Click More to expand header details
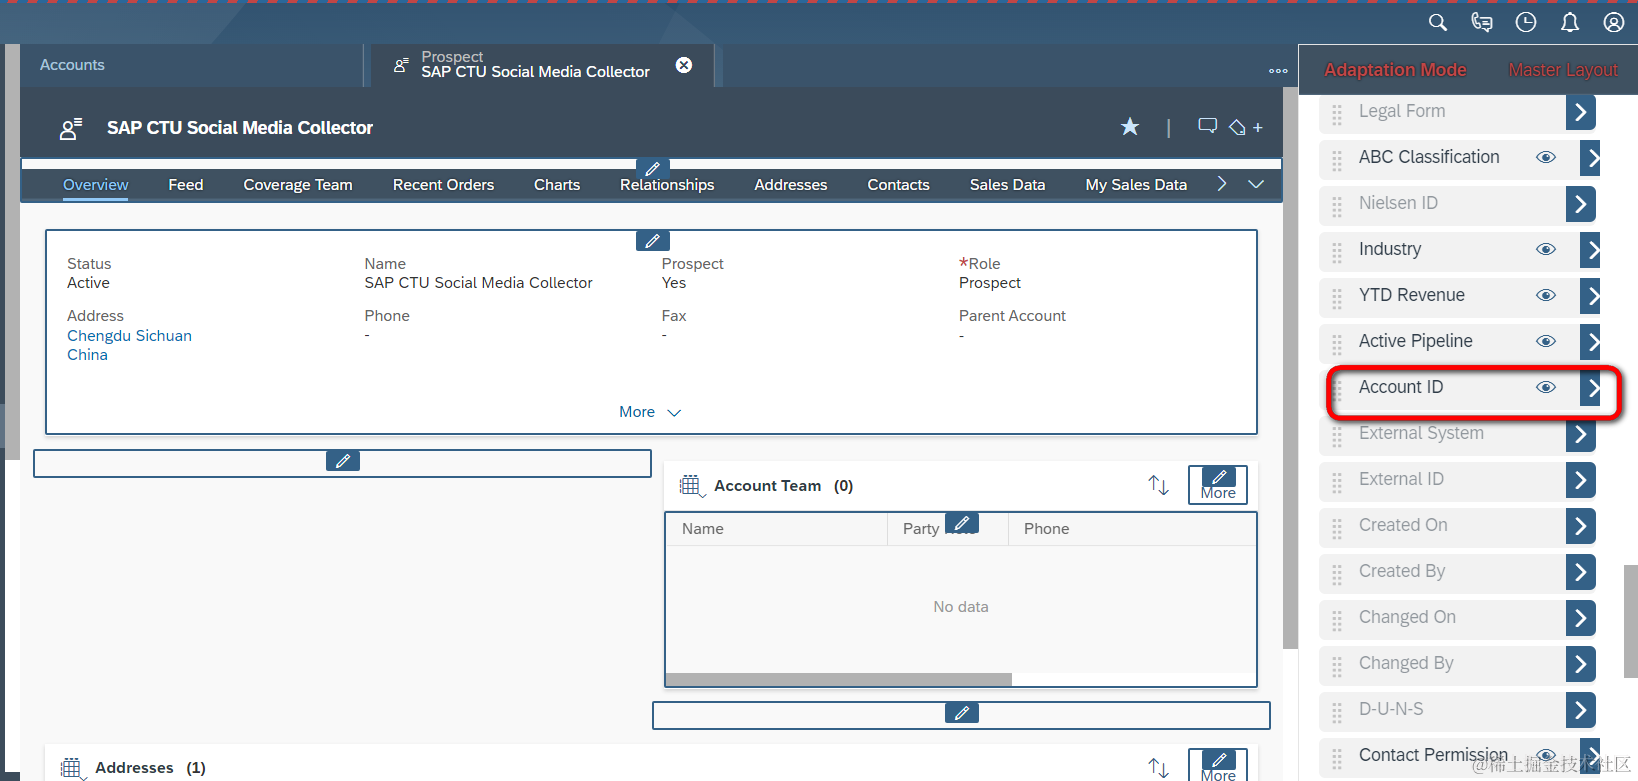The image size is (1638, 781). click(650, 412)
